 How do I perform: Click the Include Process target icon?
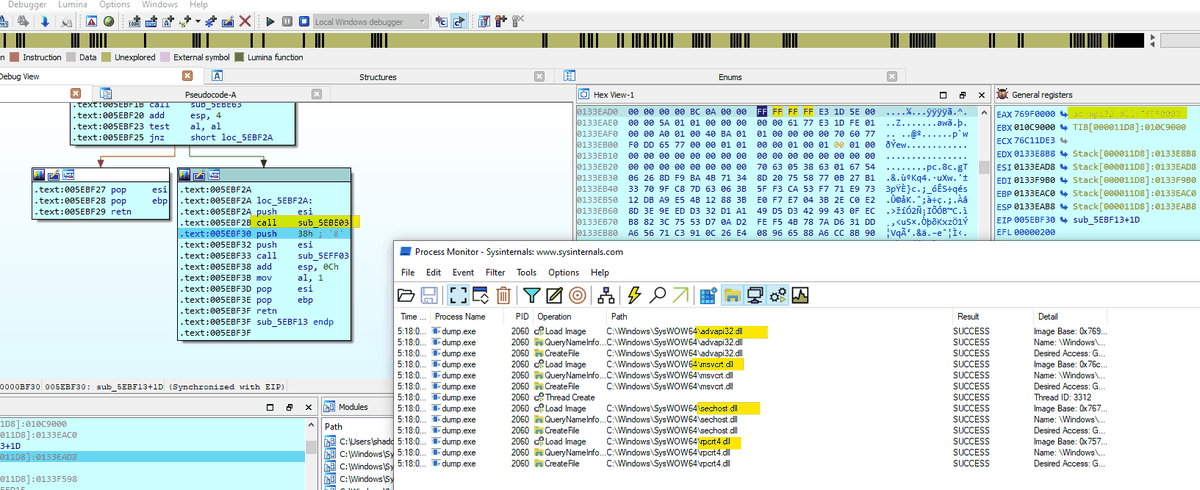tap(577, 295)
